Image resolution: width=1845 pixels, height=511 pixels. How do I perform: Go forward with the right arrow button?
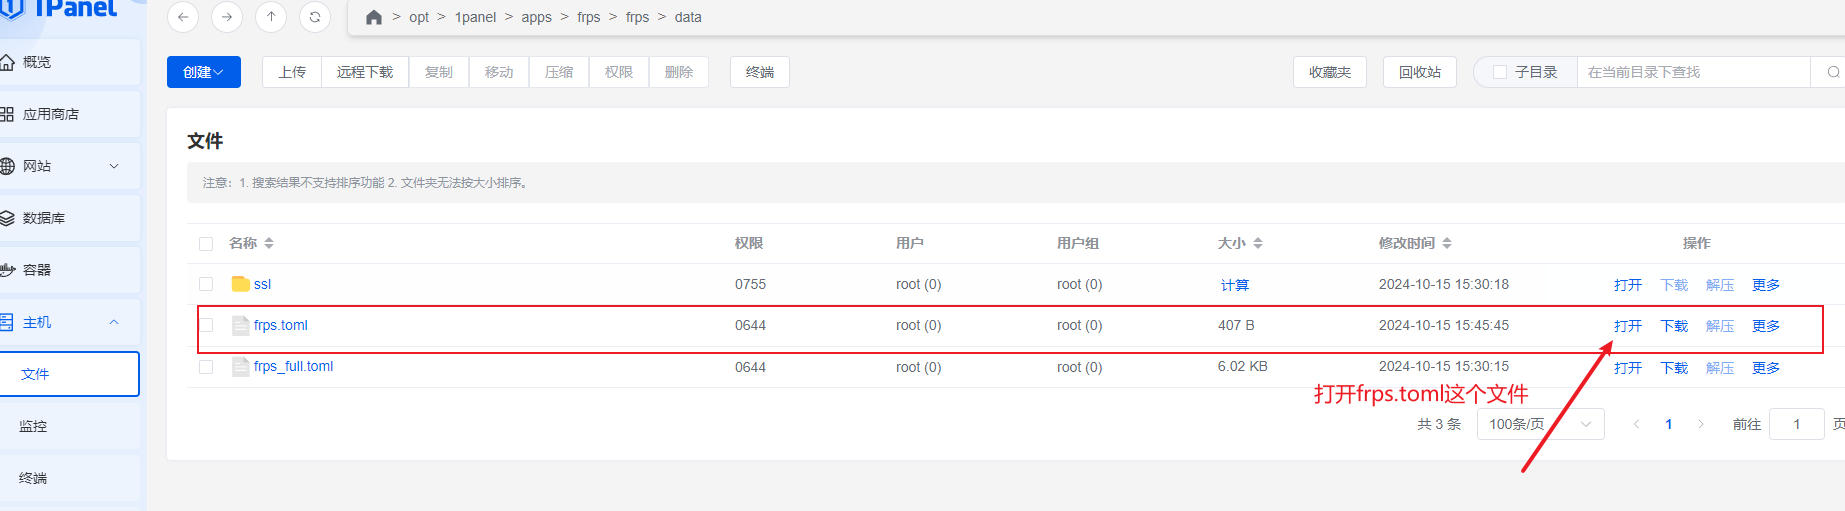[x=227, y=17]
